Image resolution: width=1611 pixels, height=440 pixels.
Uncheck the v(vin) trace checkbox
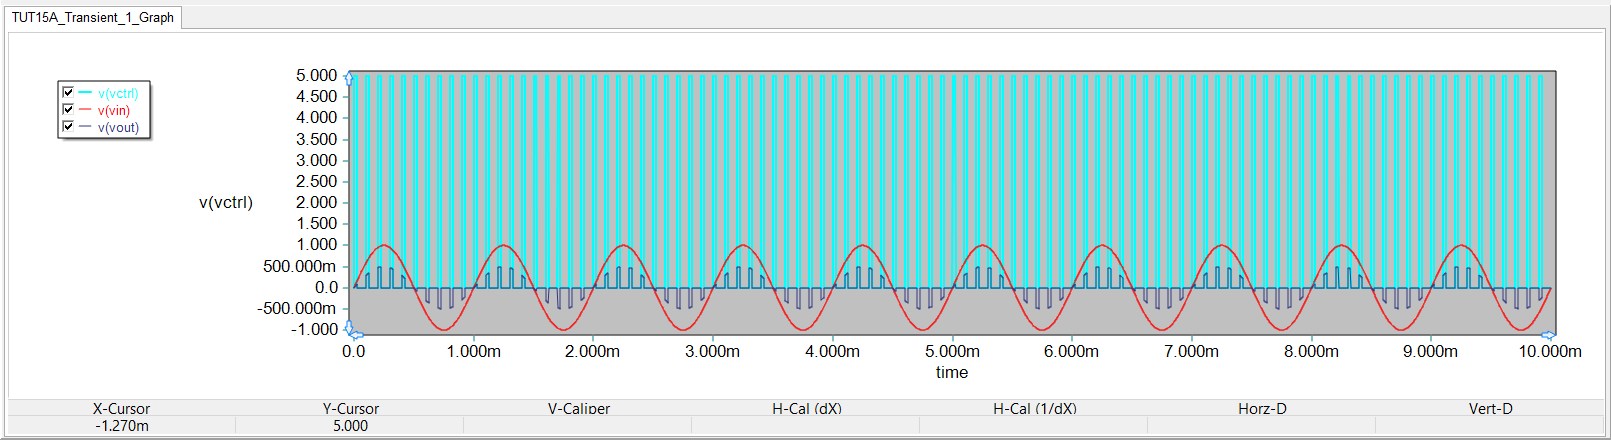(68, 109)
